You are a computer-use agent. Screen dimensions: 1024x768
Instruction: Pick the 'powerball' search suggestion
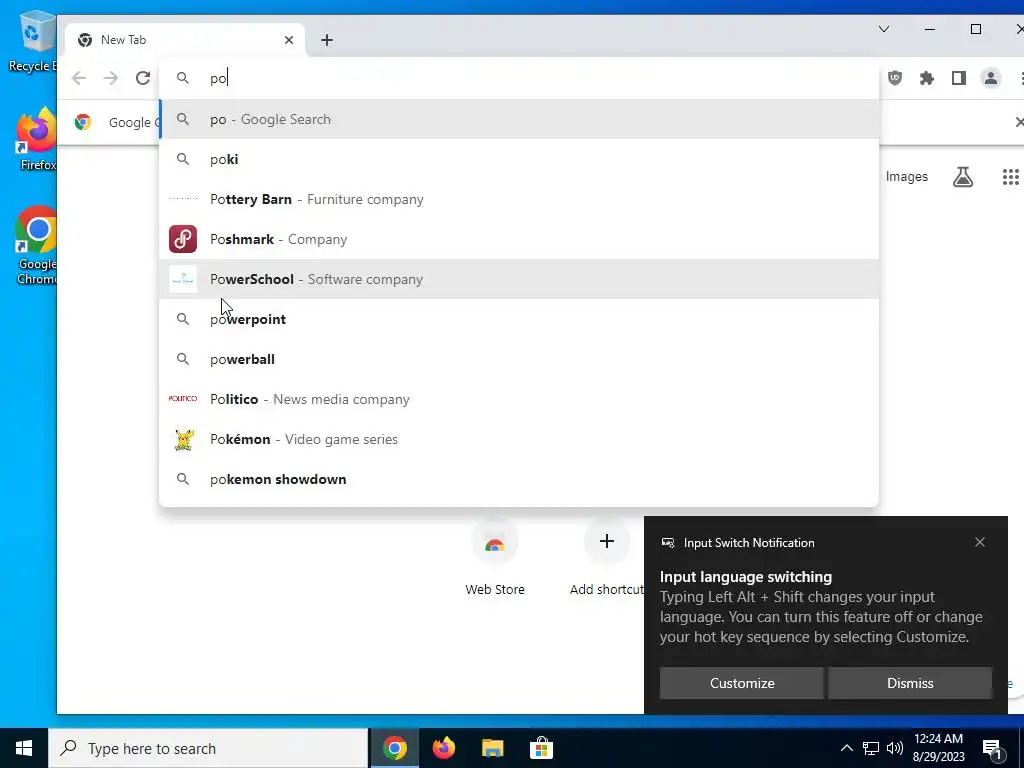[519, 359]
